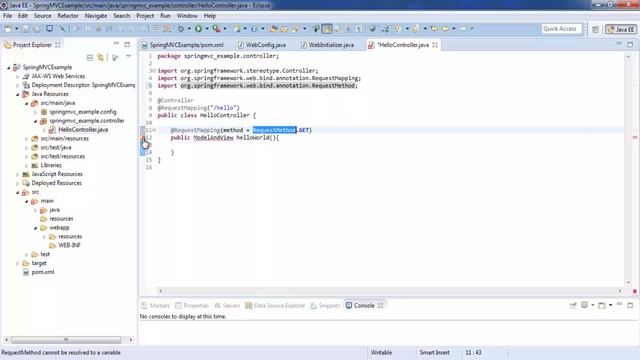Expand the JAX-WS Web Services node
Screen dimensions: 640x360
18,76
